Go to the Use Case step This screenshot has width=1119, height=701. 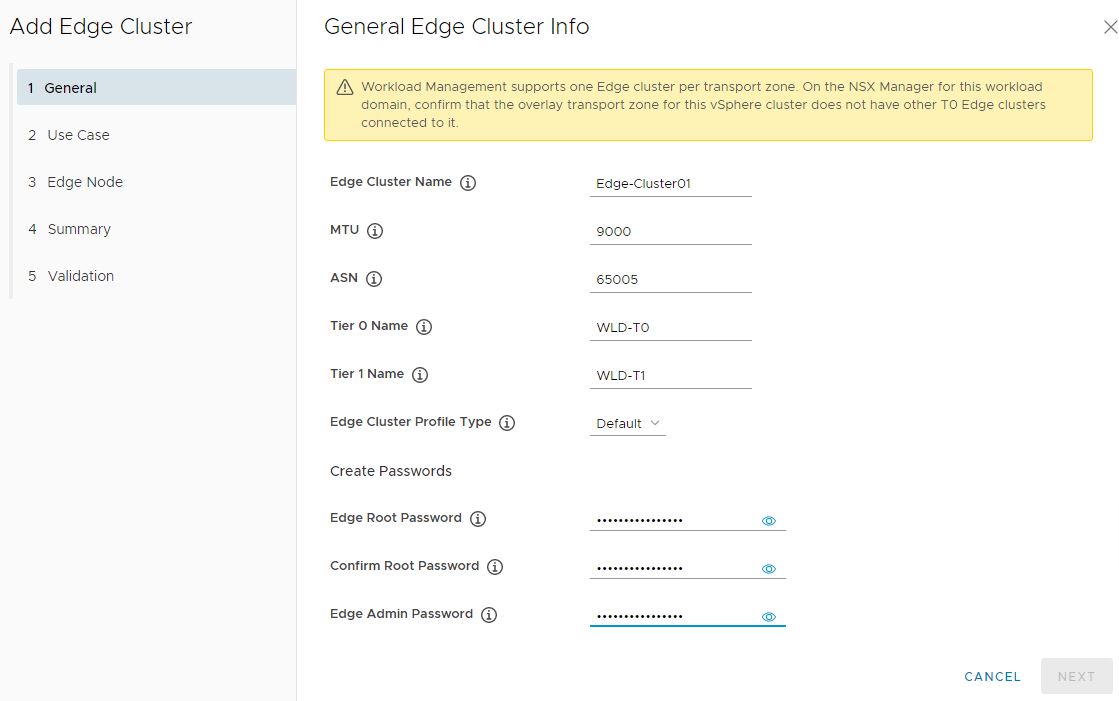click(x=78, y=135)
